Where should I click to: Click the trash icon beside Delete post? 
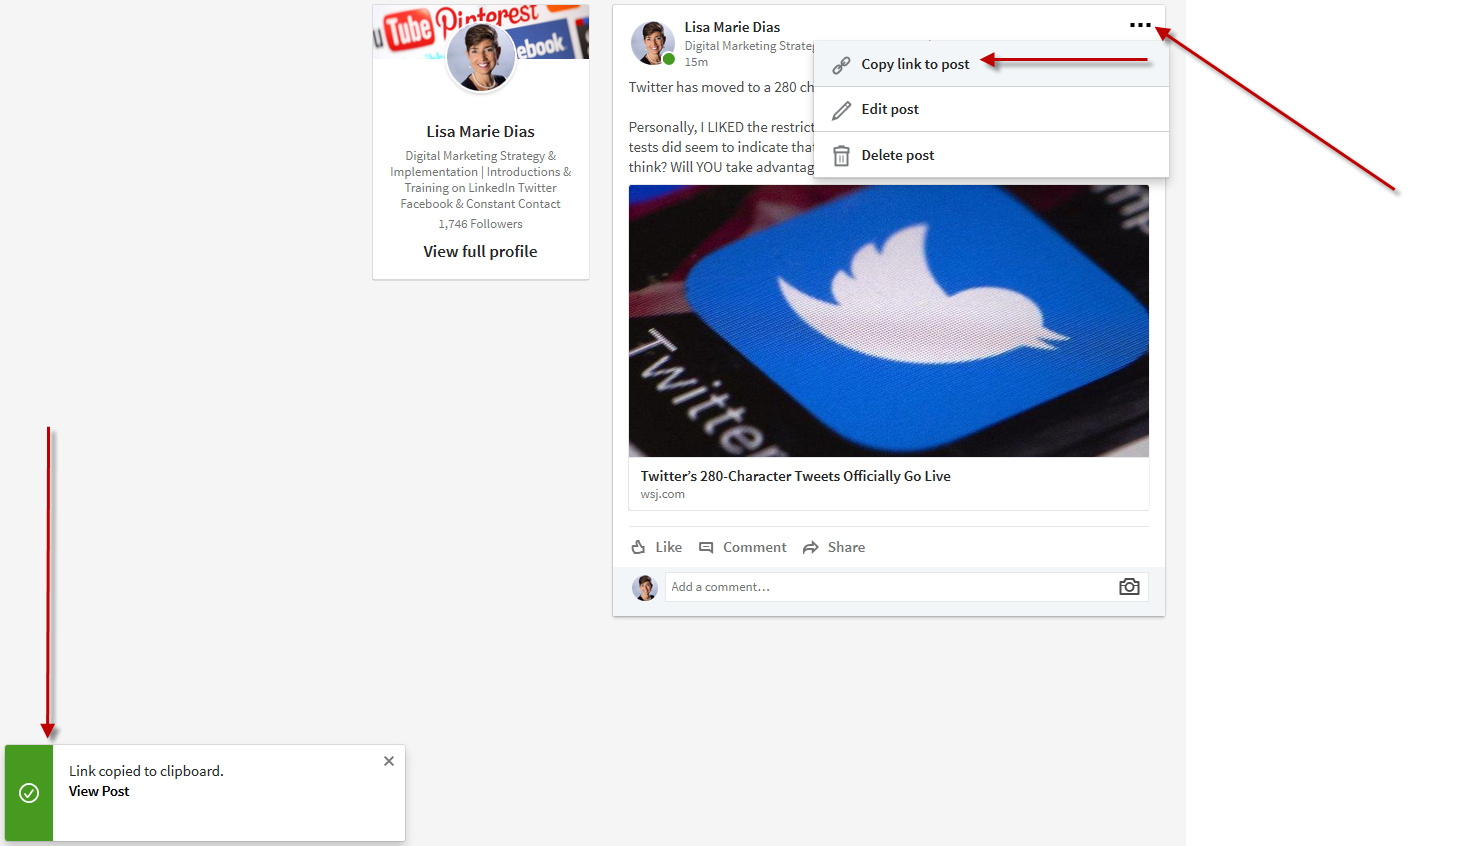click(841, 155)
